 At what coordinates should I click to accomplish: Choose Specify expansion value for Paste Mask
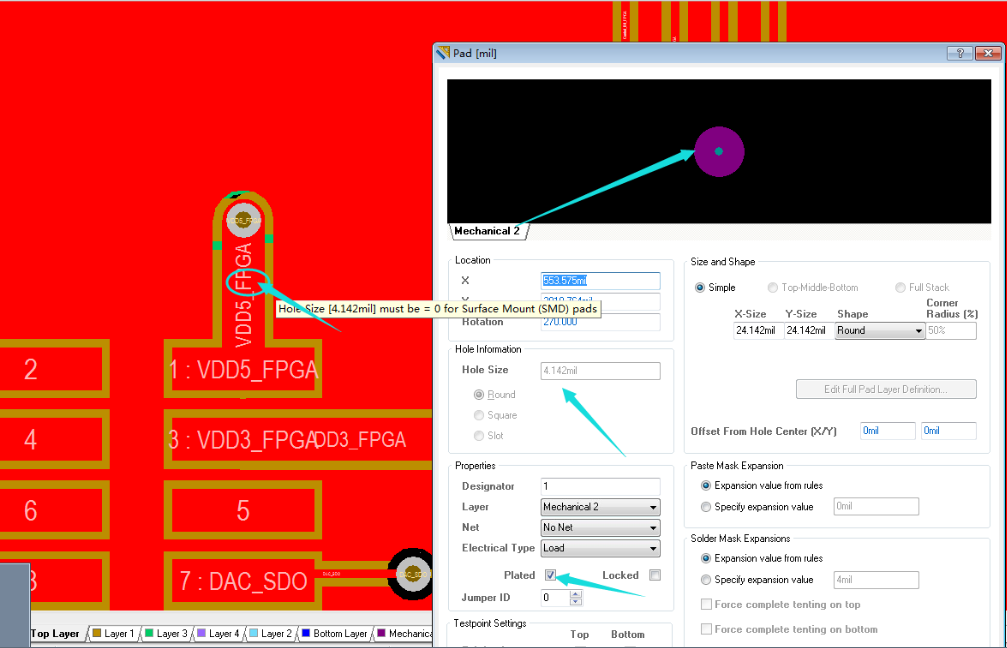pyautogui.click(x=706, y=507)
